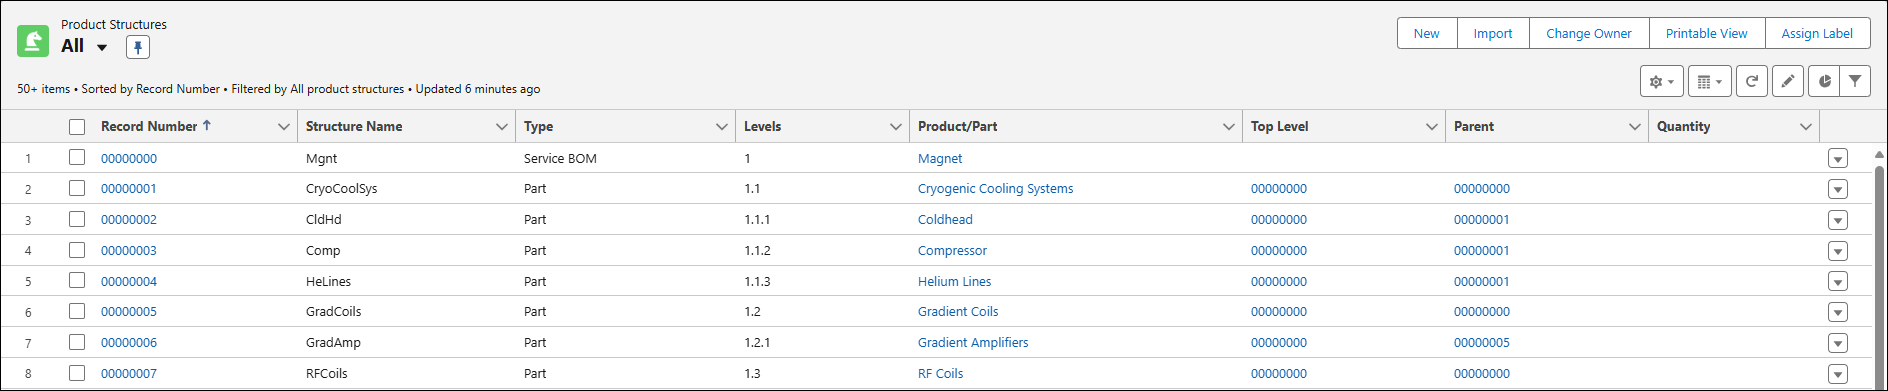This screenshot has width=1888, height=391.
Task: Check the row for record 00000005
Action: pos(77,311)
